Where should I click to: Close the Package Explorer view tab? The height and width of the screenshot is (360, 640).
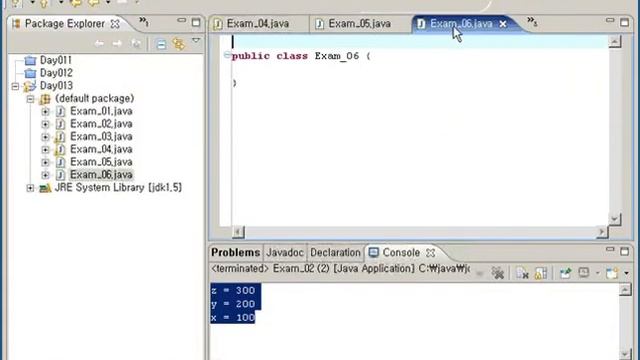click(116, 24)
